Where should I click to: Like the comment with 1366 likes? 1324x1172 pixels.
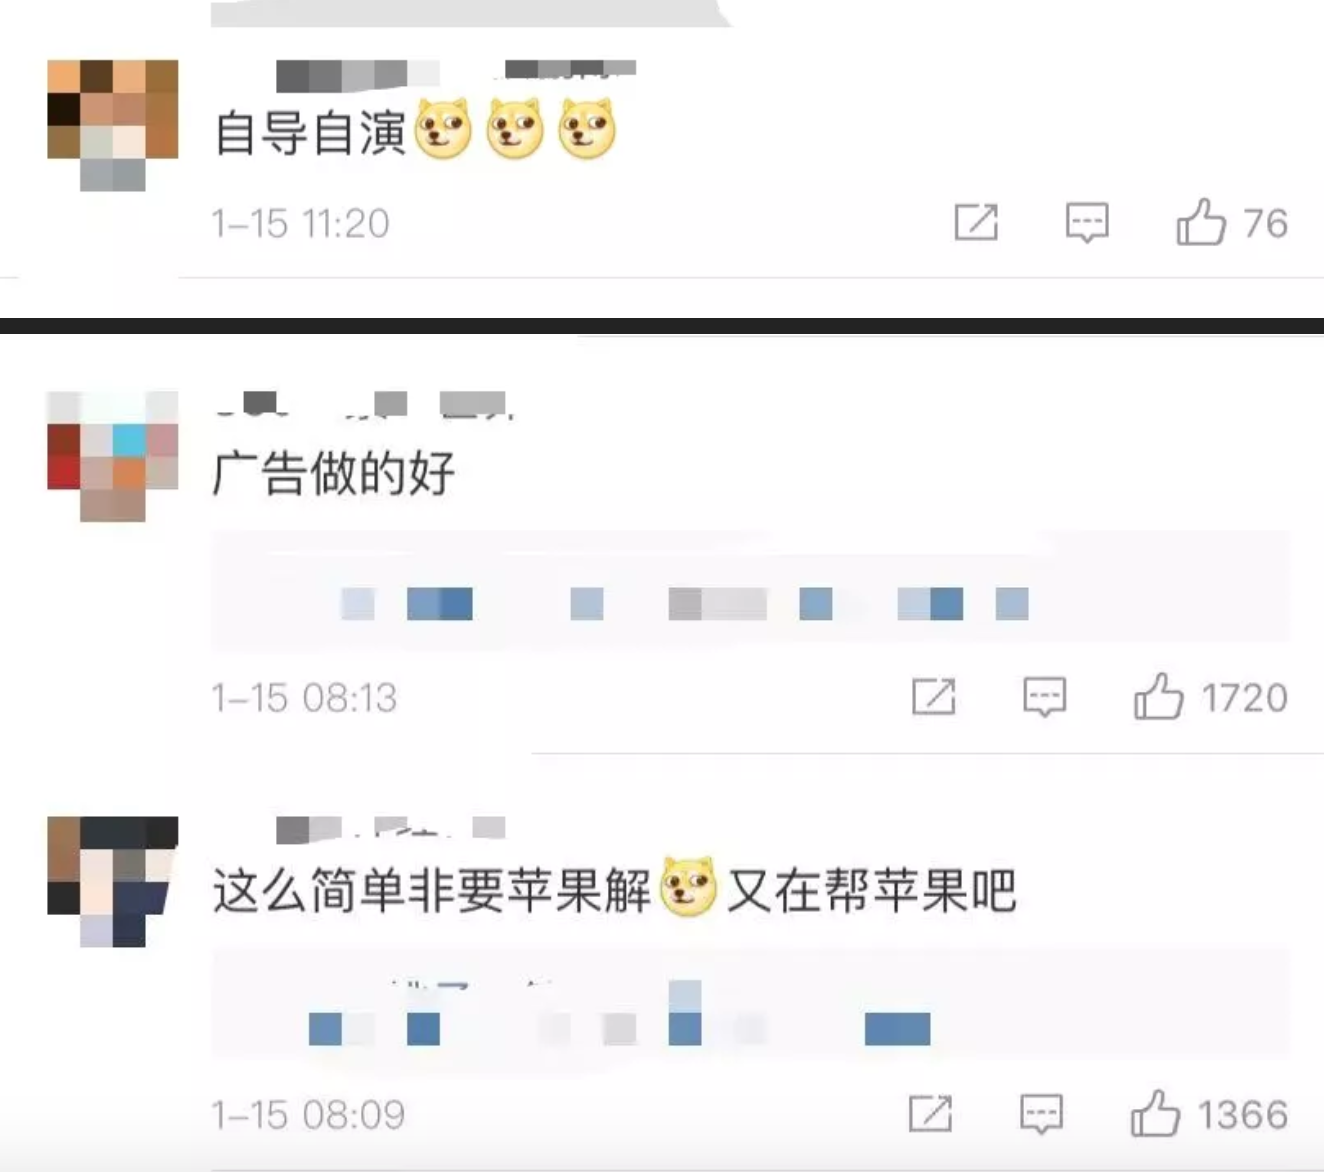pos(1156,1113)
